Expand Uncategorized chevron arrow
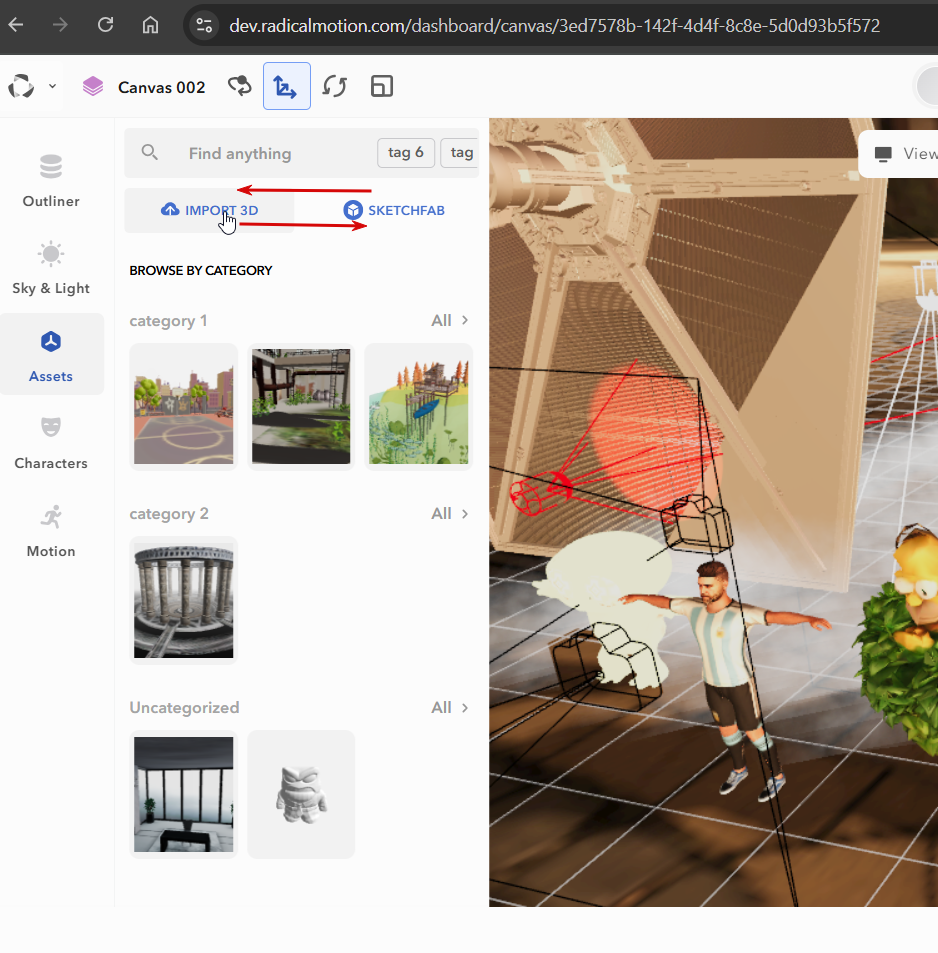The width and height of the screenshot is (938, 953). point(465,707)
